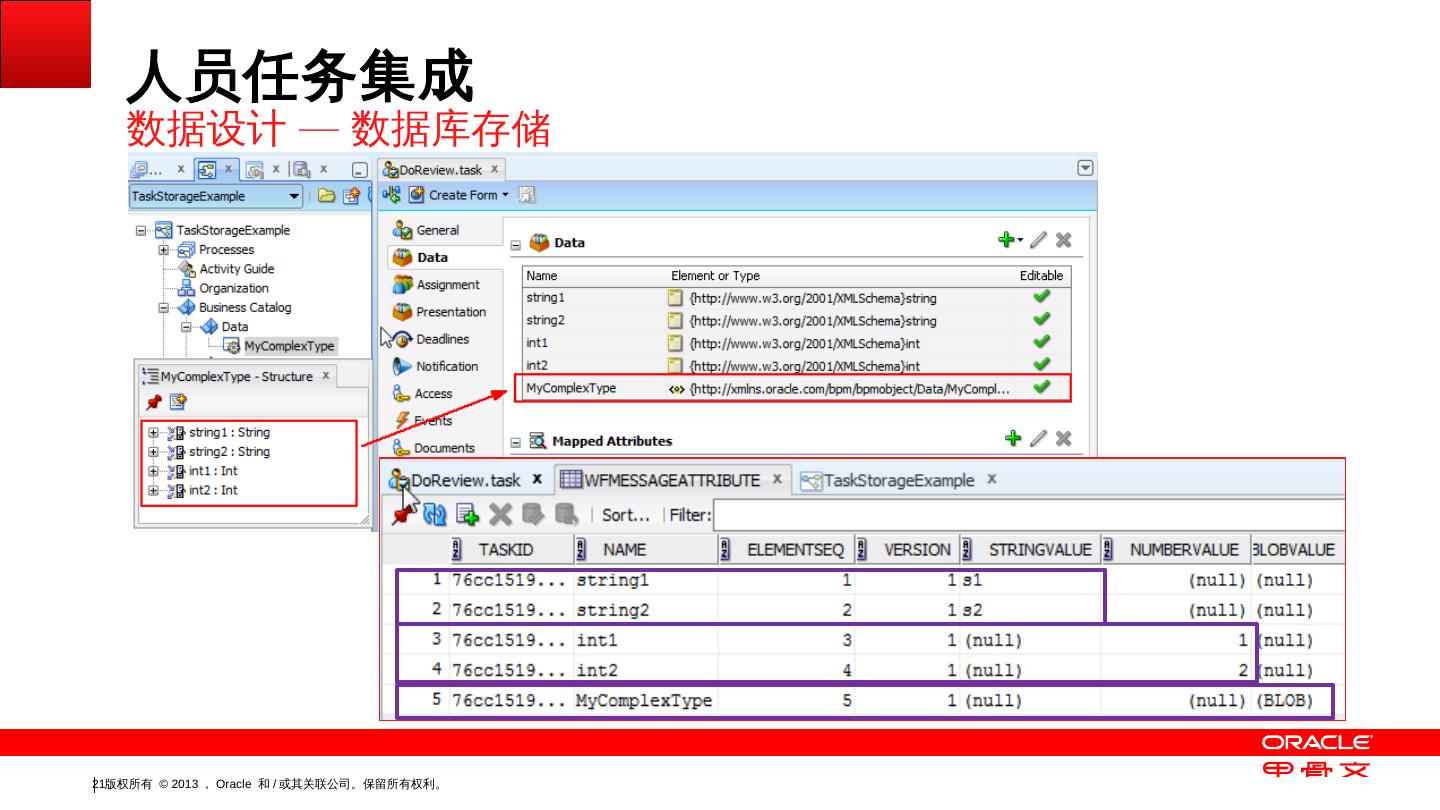Collapse the Mapped Attributes section
Image resolution: width=1440 pixels, height=810 pixels.
click(x=516, y=441)
